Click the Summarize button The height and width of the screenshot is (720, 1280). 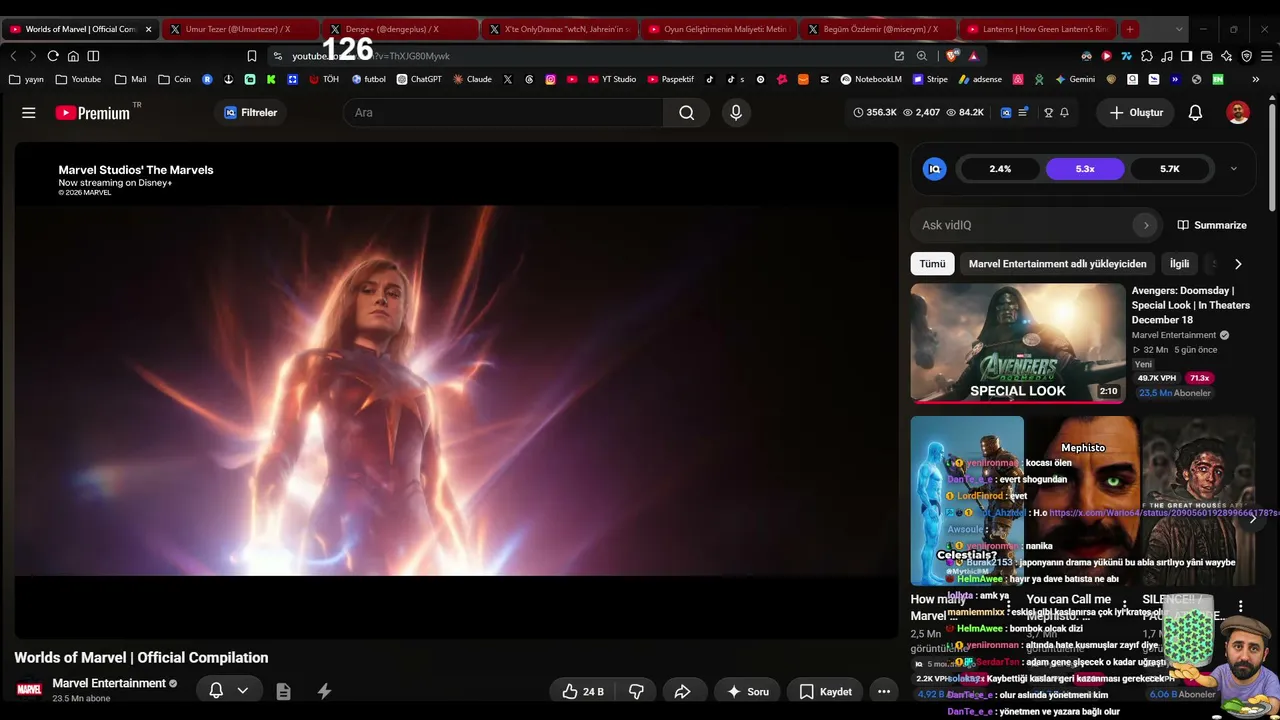(x=1212, y=225)
